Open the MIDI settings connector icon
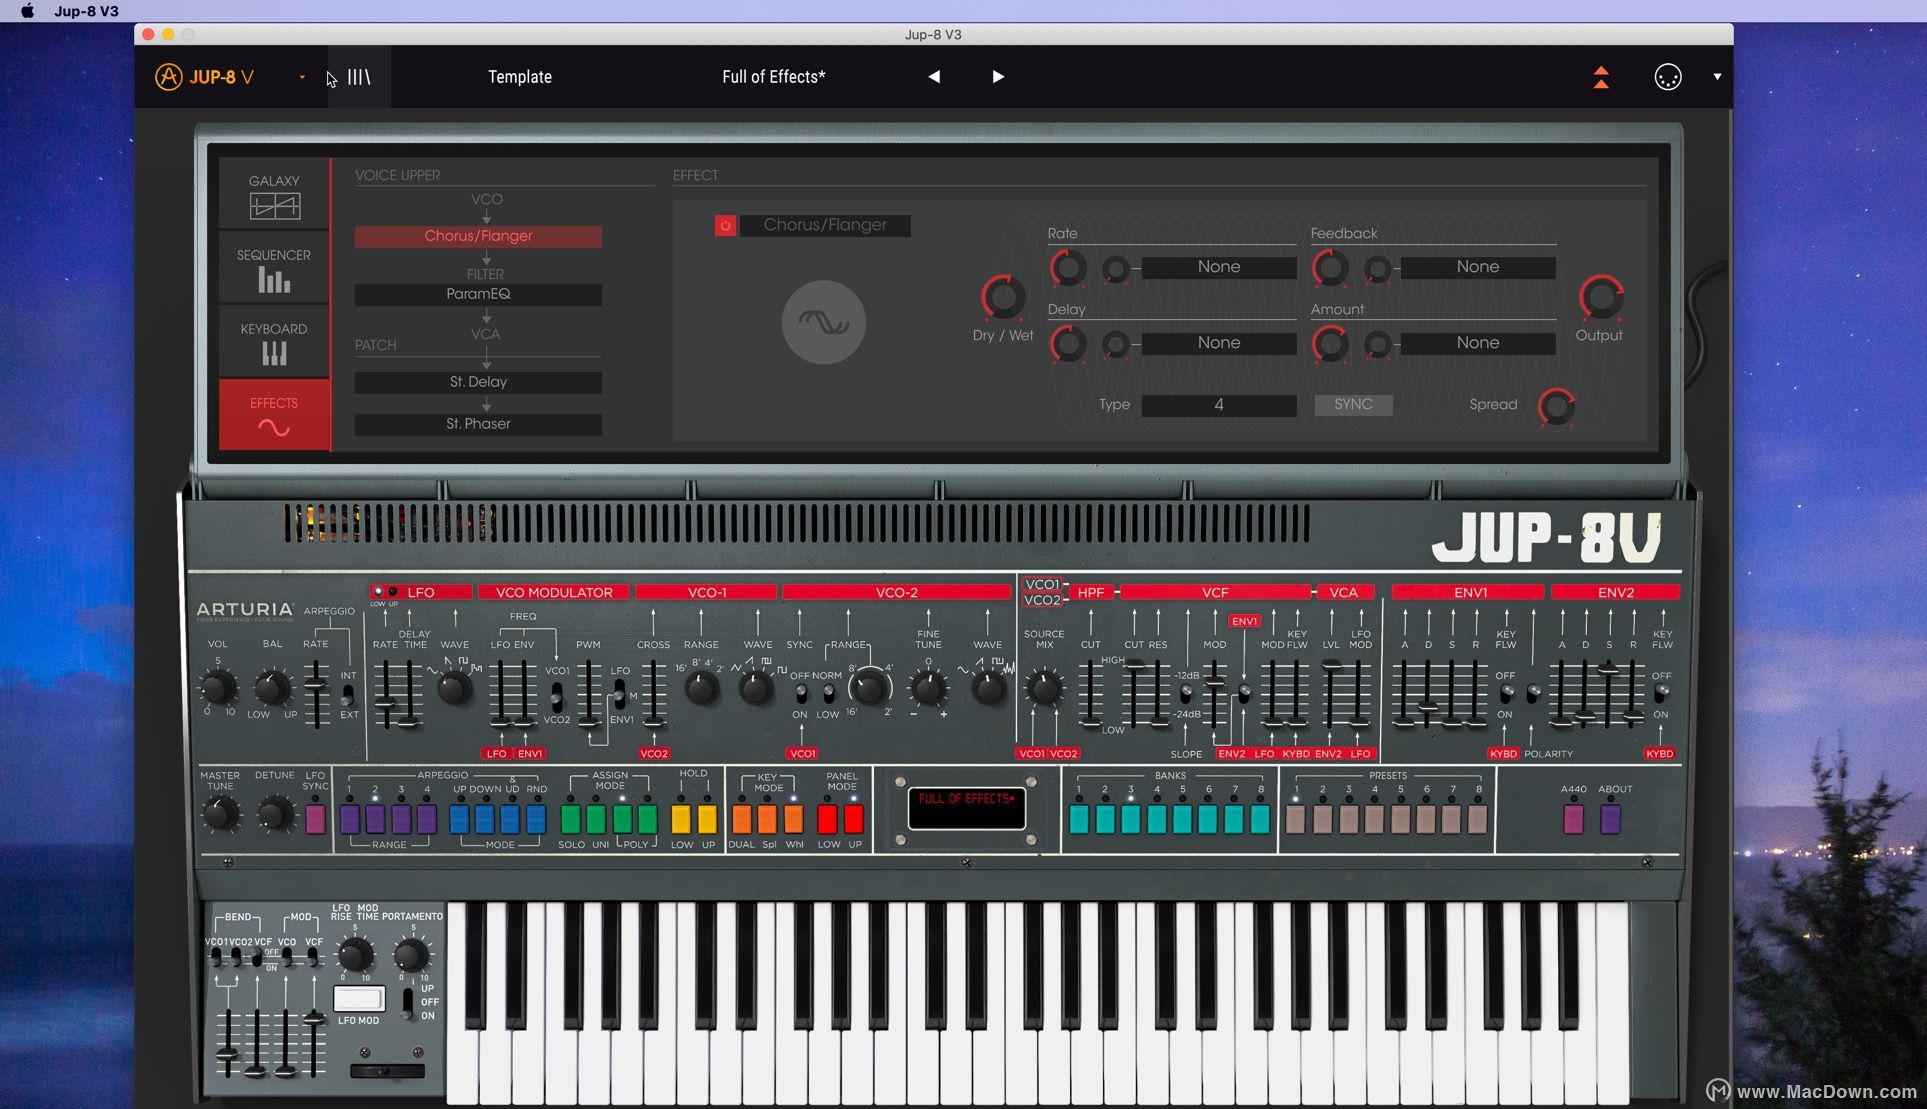1927x1109 pixels. click(x=1668, y=77)
